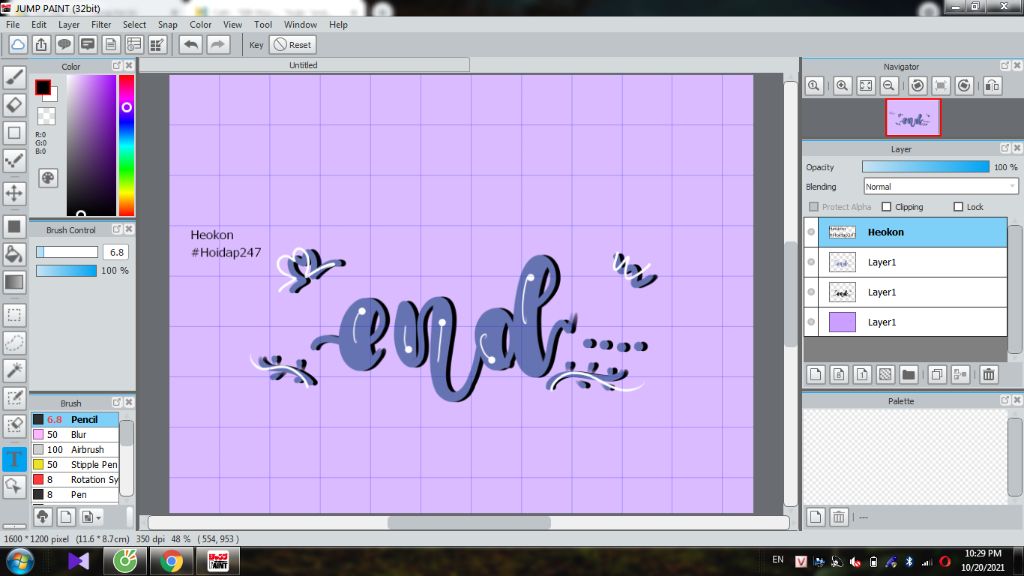
Task: Enable the Lock checkbox
Action: tap(958, 207)
